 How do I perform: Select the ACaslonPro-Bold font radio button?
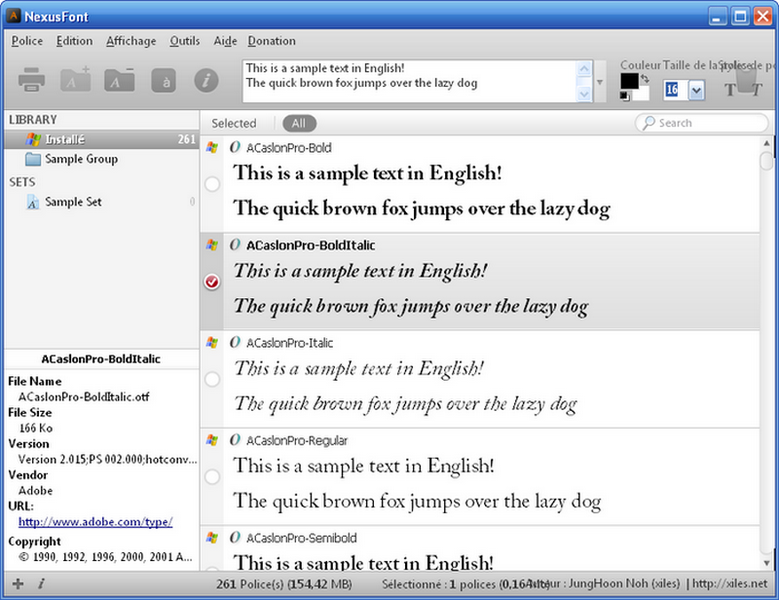click(212, 184)
